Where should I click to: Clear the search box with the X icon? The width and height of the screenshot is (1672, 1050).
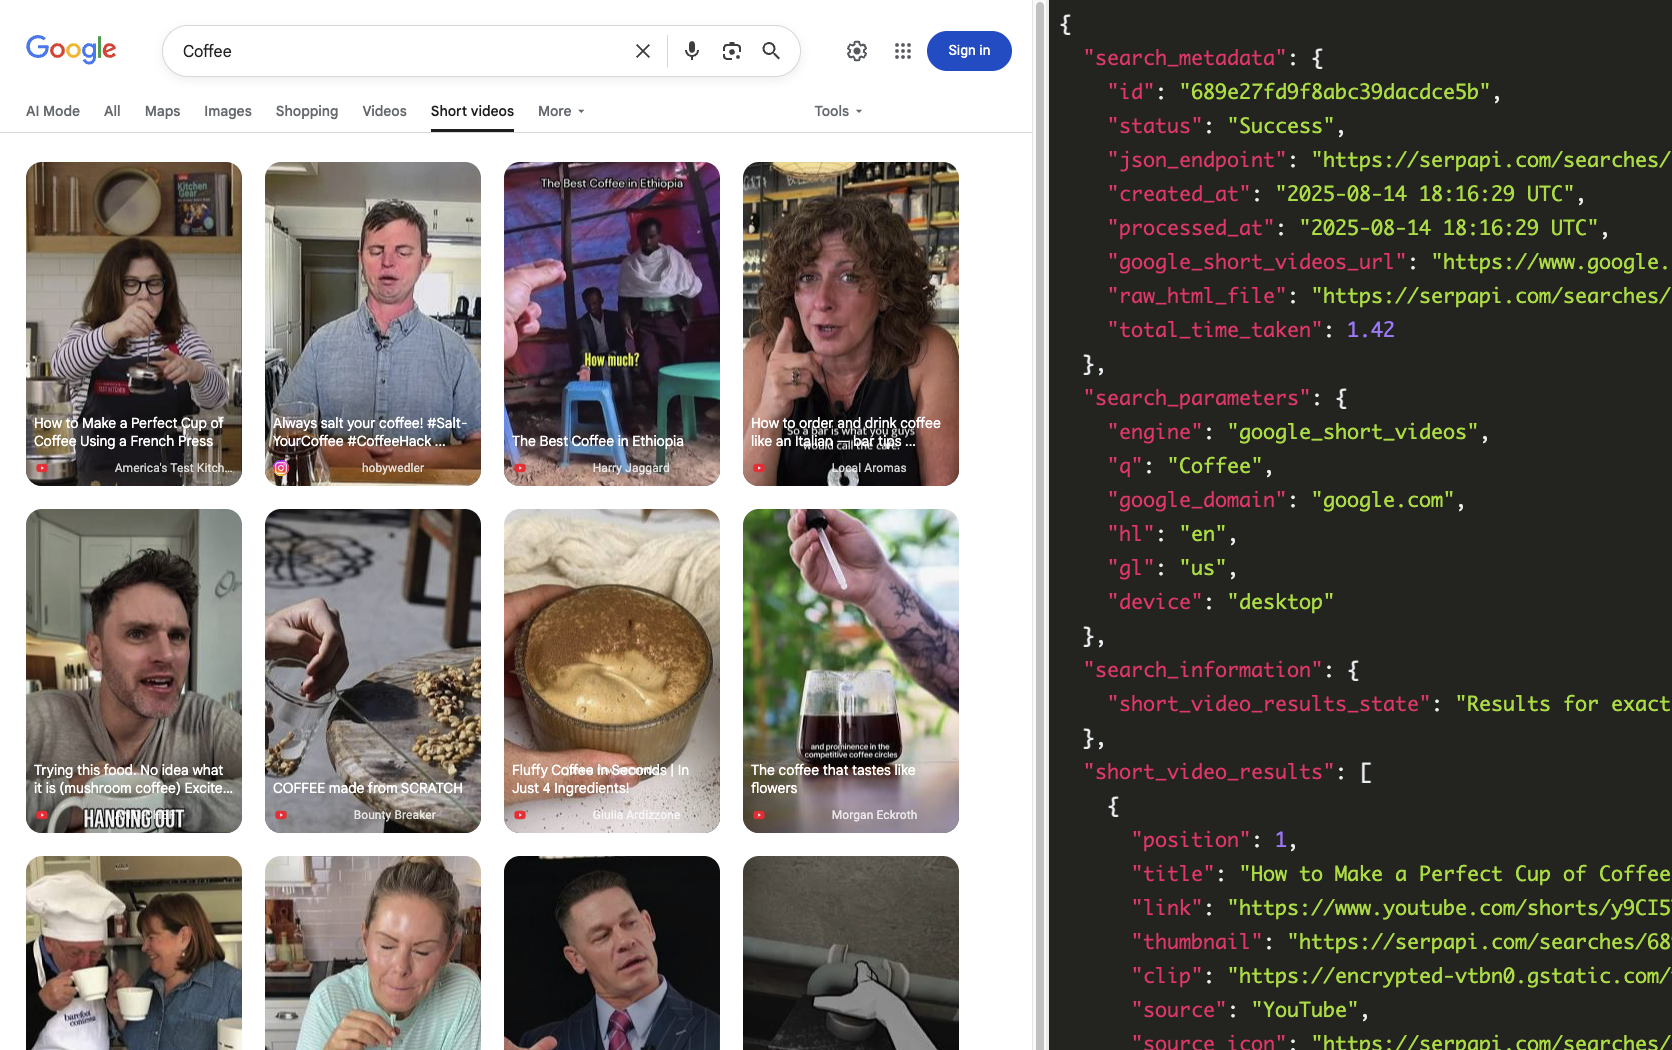(643, 51)
